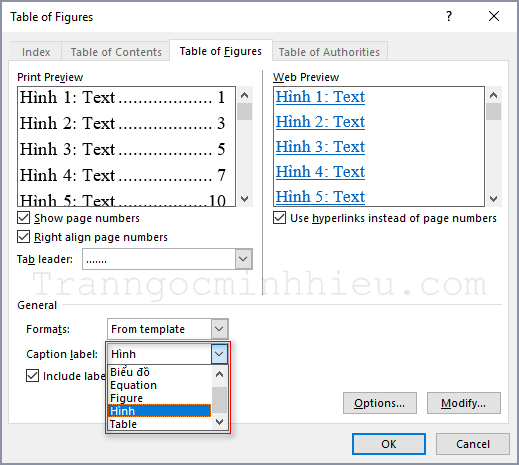Click the Web Preview scrollbar thumb
This screenshot has height=465, width=519.
click(x=494, y=112)
